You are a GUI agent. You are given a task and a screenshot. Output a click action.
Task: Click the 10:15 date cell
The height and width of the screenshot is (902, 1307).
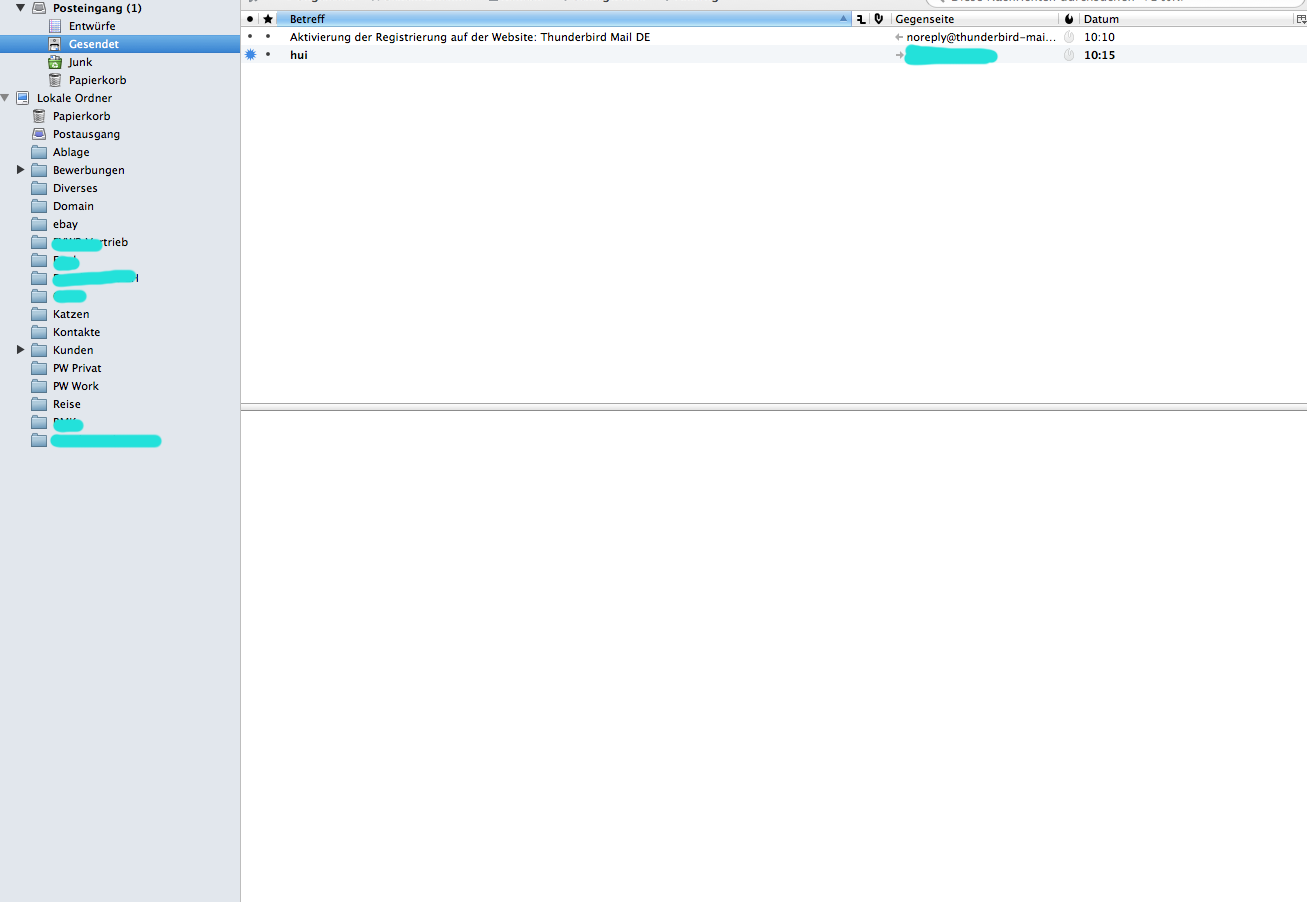[1099, 55]
